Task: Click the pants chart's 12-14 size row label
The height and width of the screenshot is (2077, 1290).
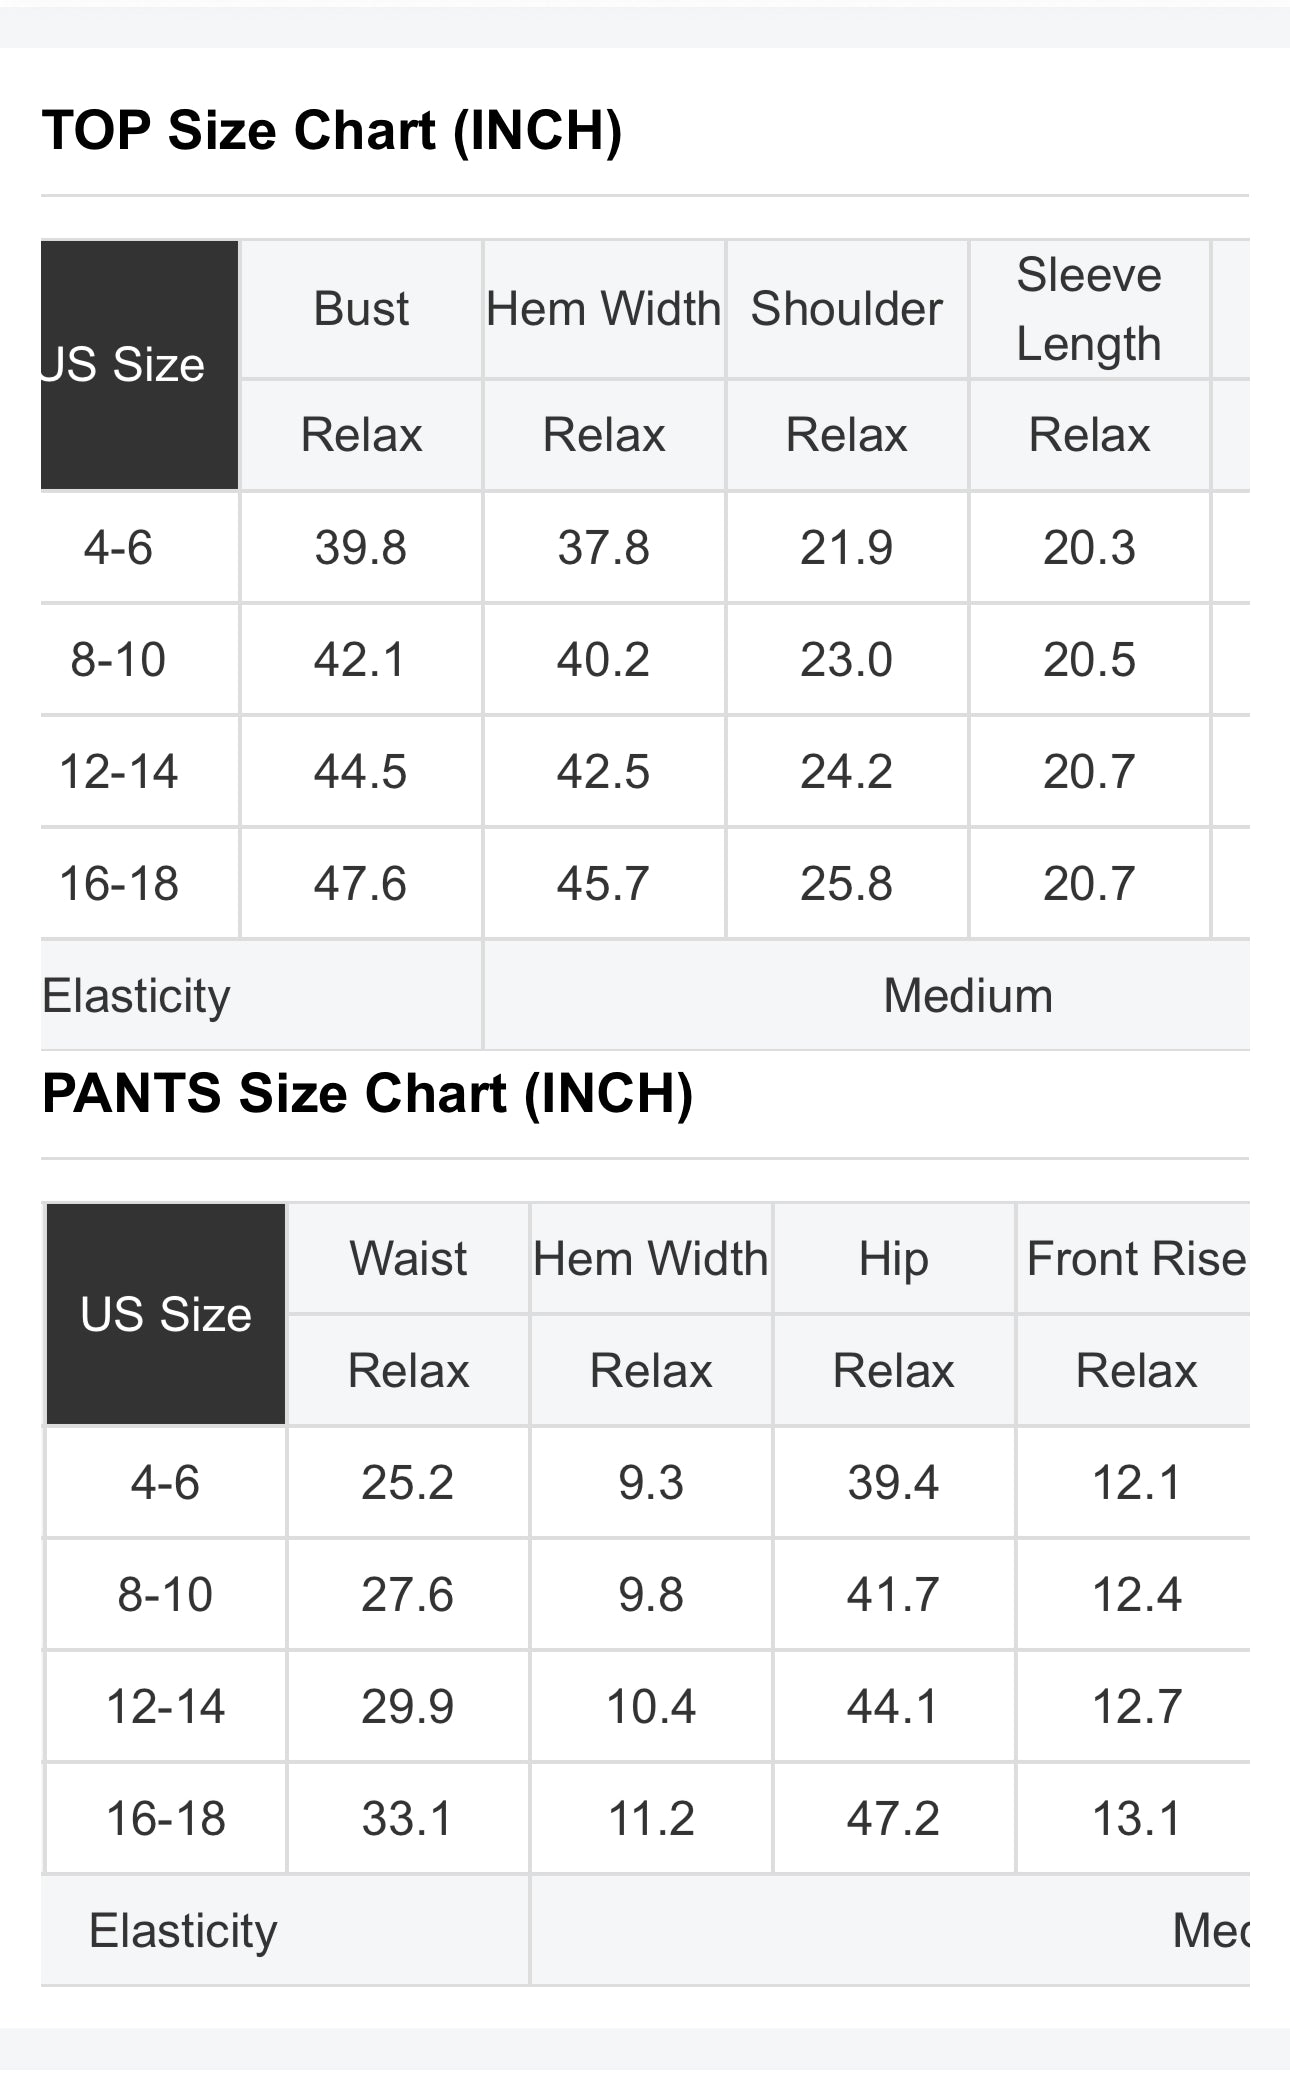Action: (166, 1707)
